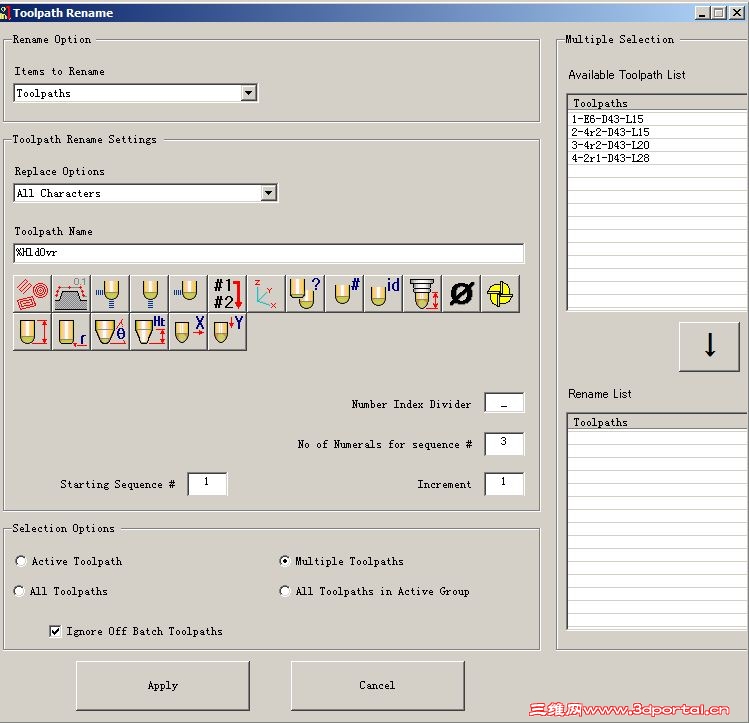The height and width of the screenshot is (723, 749).
Task: Insert tool type question mark icon
Action: pyautogui.click(x=305, y=294)
